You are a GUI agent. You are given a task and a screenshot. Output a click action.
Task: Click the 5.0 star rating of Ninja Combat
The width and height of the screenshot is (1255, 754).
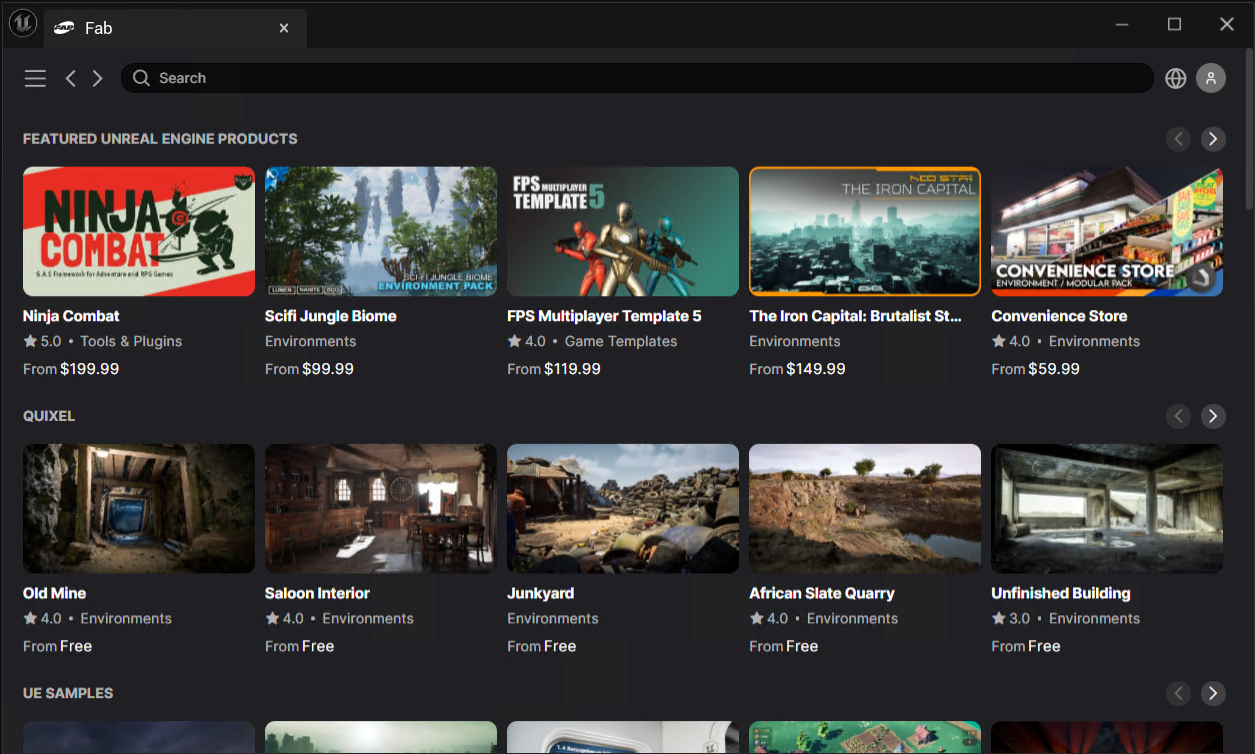pos(43,341)
